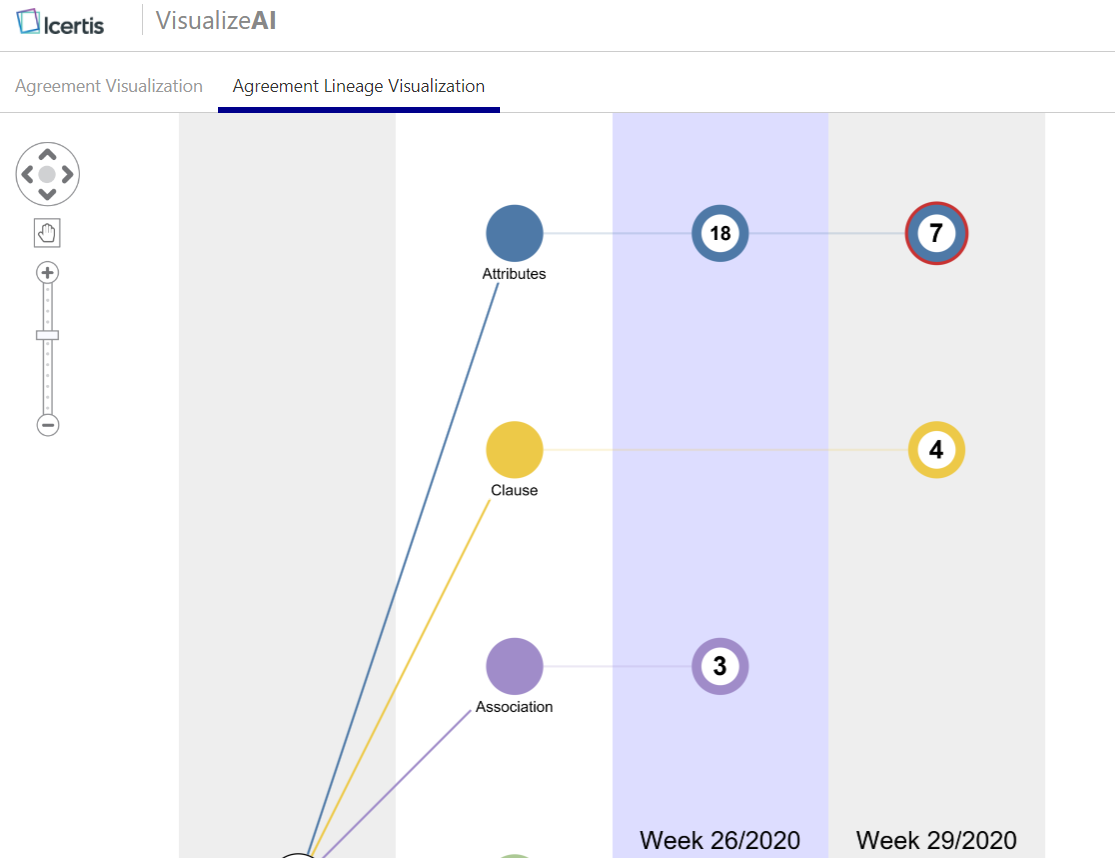
Task: Click the pan down arrow
Action: (47, 193)
